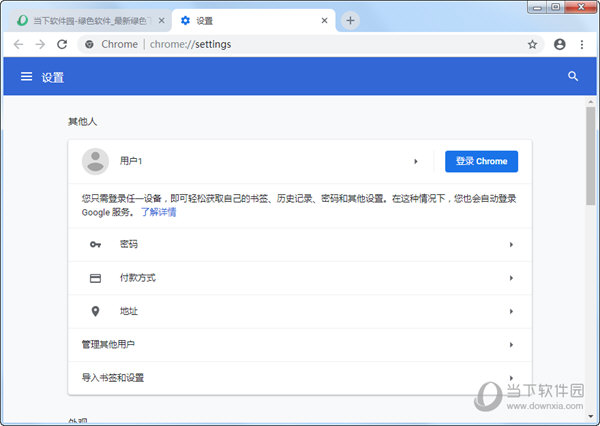This screenshot has height=426, width=600.
Task: Close the 当下软件园 tab
Action: pyautogui.click(x=162, y=20)
